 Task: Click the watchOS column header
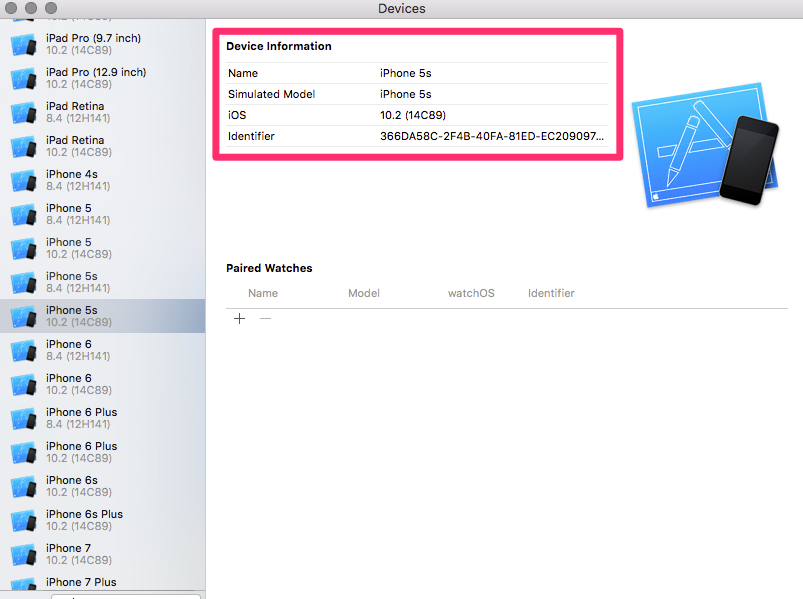click(471, 293)
